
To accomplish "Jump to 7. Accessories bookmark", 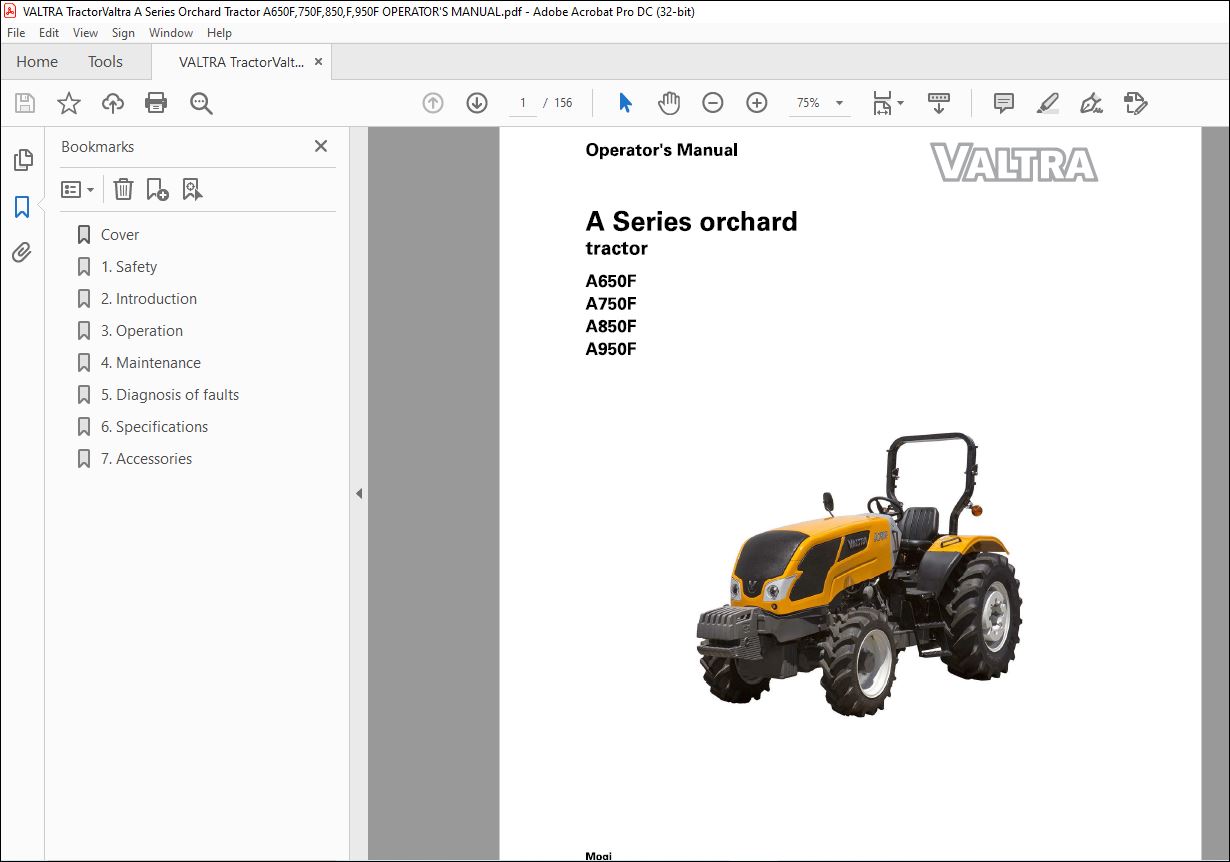I will (147, 459).
